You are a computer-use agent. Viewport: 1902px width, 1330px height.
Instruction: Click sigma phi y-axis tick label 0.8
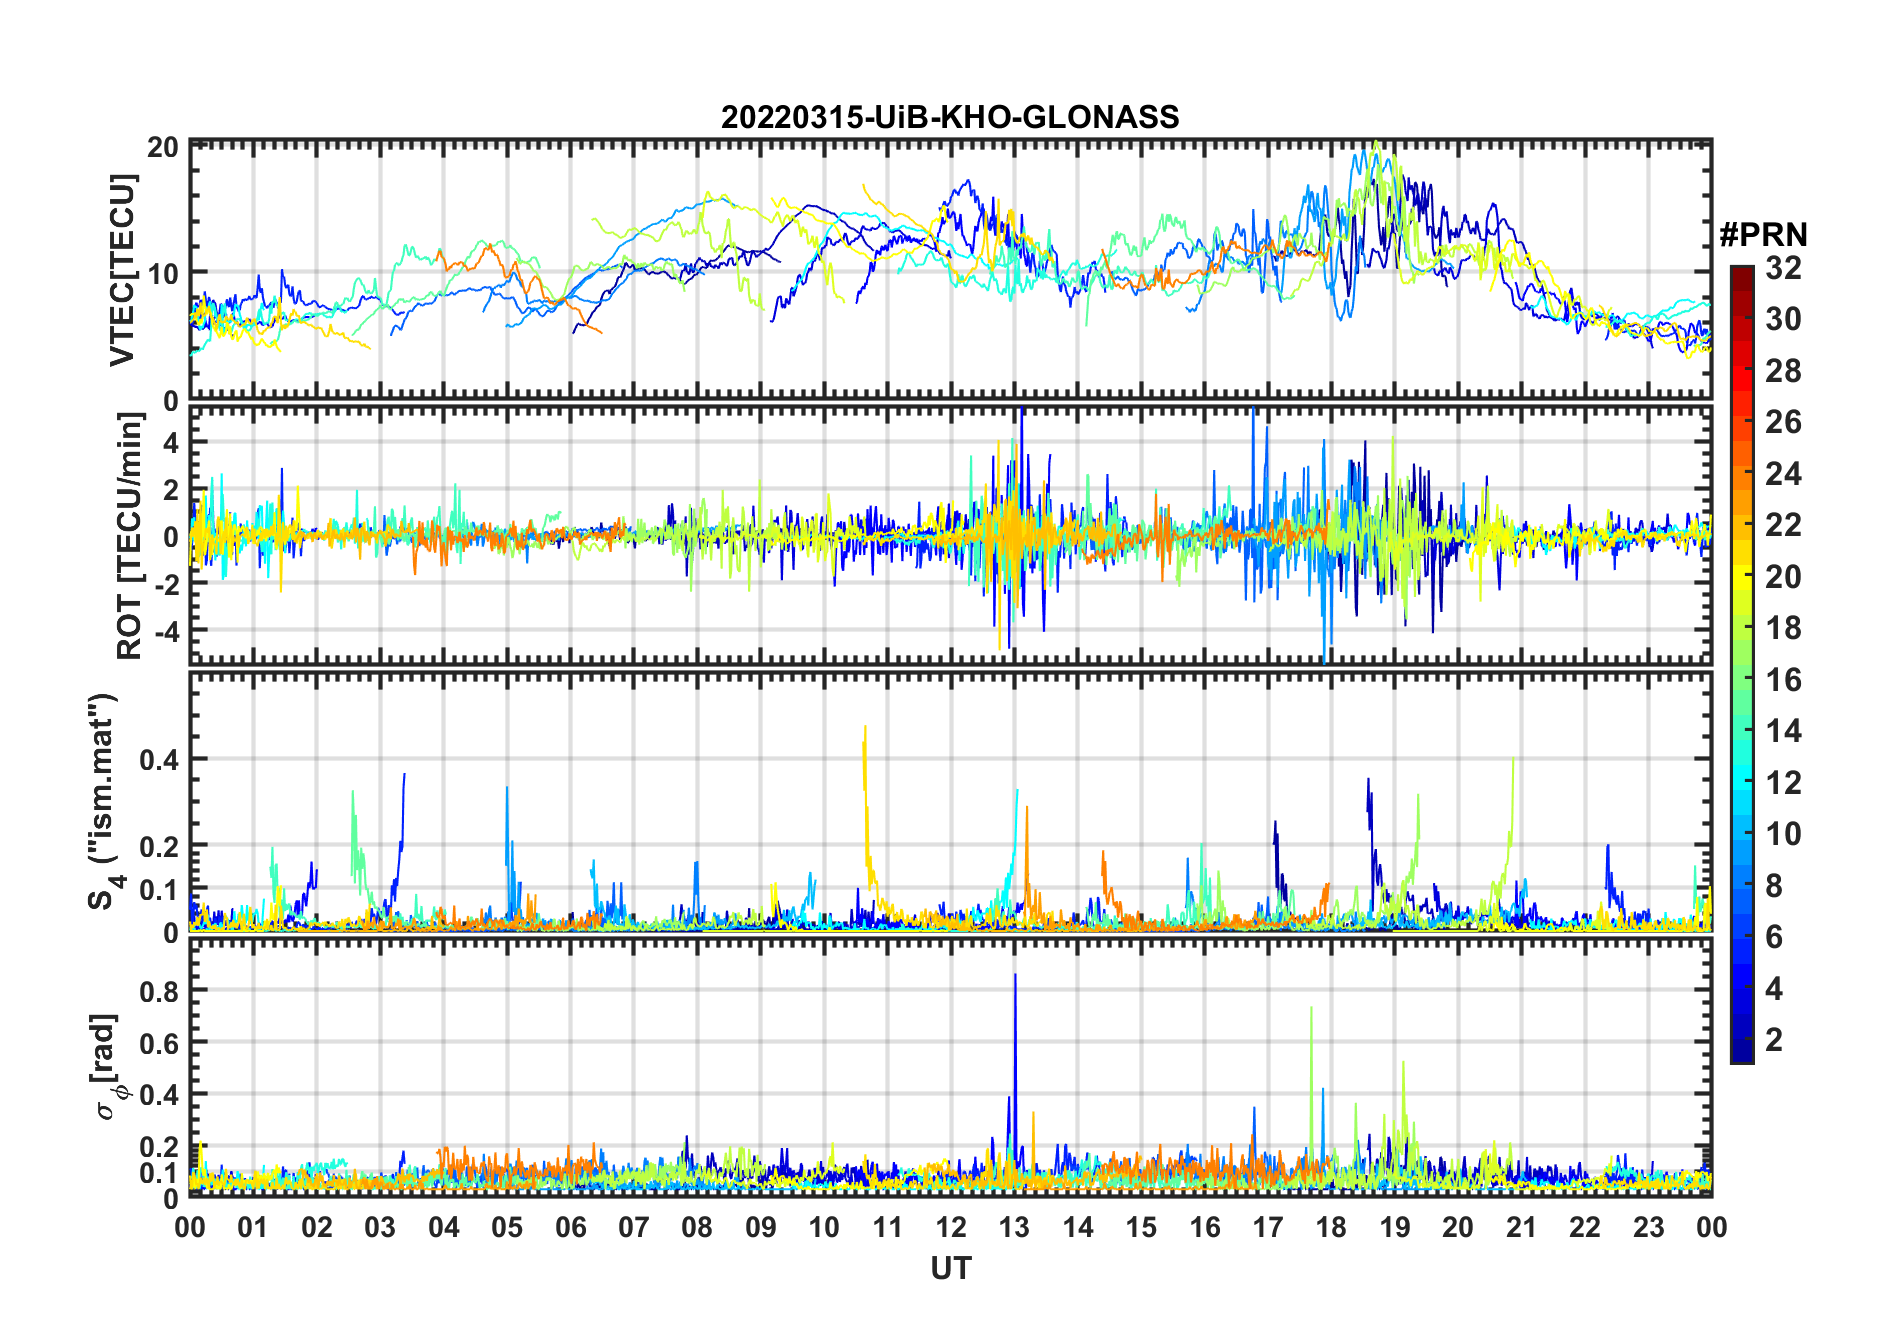tap(159, 991)
